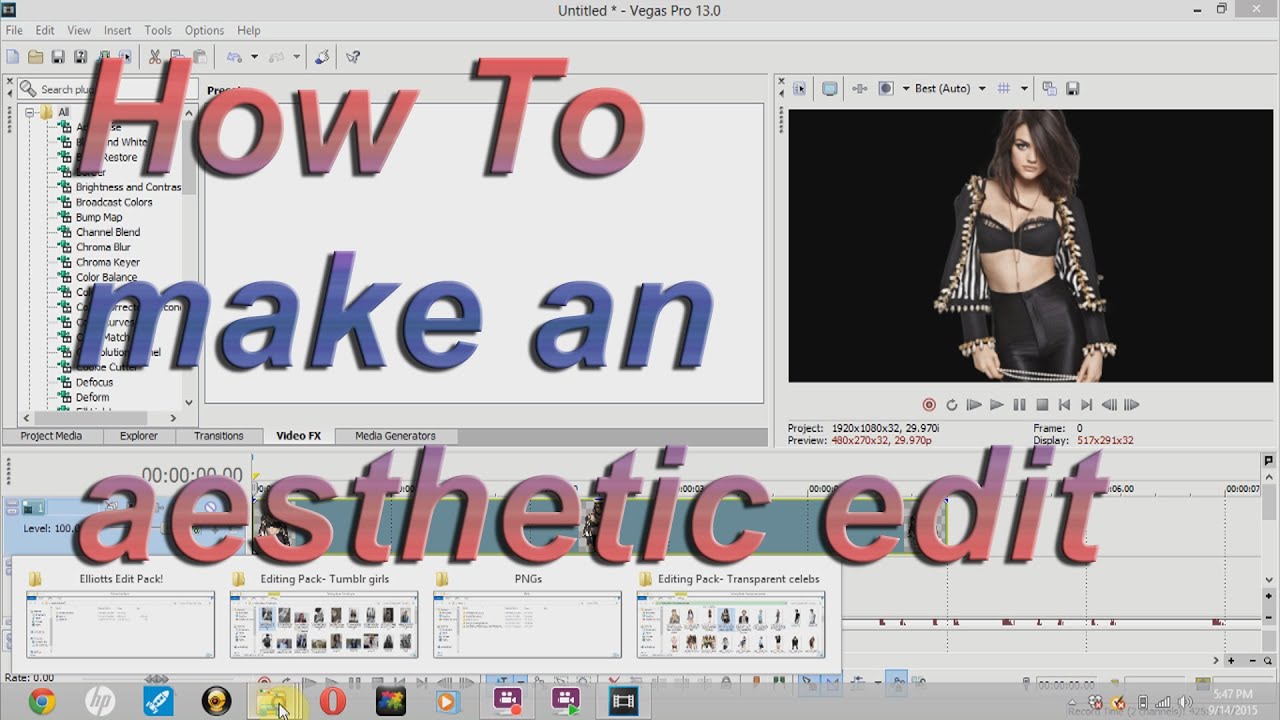The width and height of the screenshot is (1280, 720).
Task: Switch to Vegas Pro taskbar icon
Action: [623, 702]
